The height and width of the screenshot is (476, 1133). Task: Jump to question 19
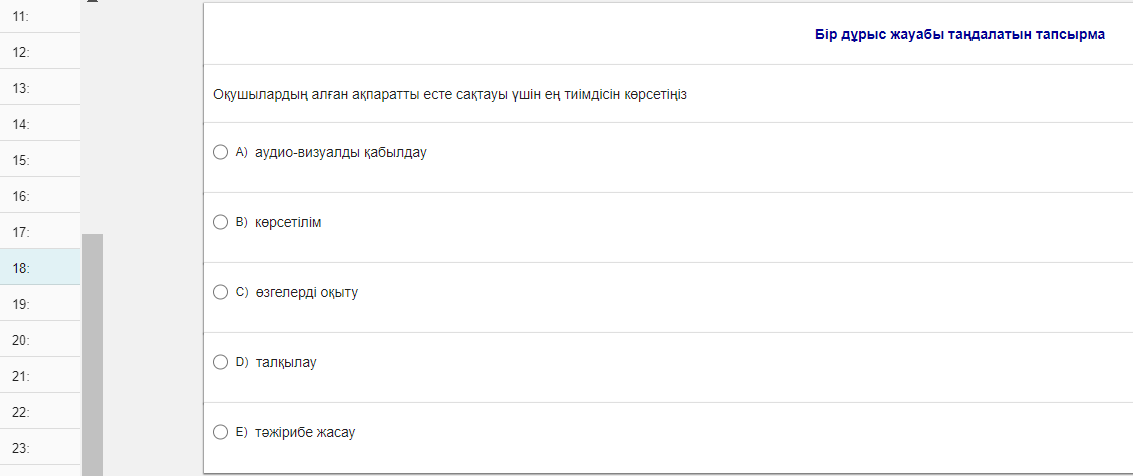click(40, 304)
